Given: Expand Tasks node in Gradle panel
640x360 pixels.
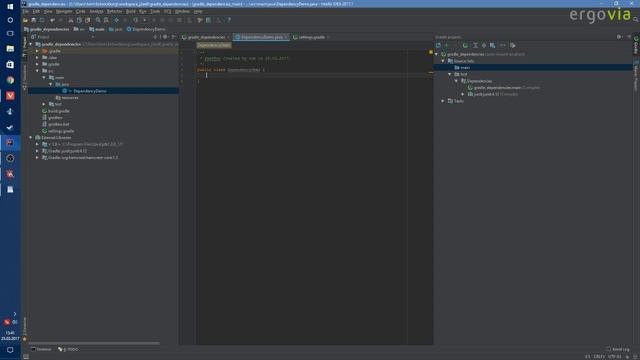Looking at the screenshot, I should tap(443, 101).
